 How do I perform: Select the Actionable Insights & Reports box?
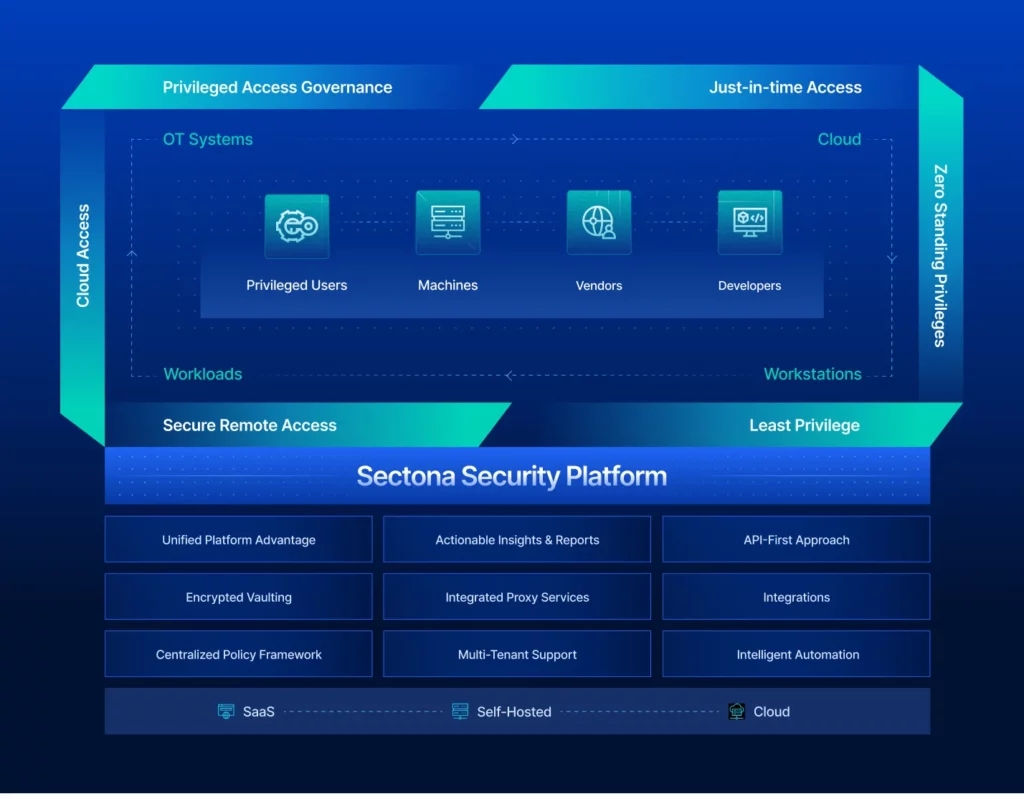pyautogui.click(x=517, y=539)
